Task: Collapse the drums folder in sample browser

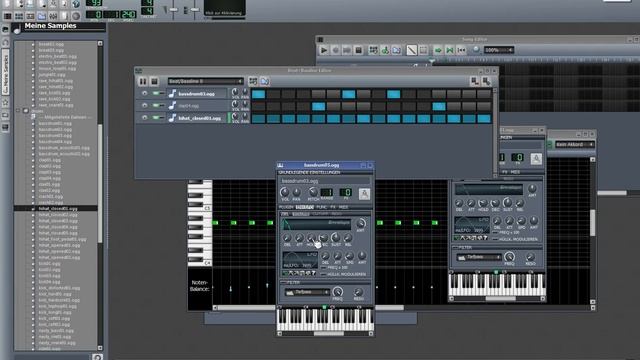Action: 18,111
